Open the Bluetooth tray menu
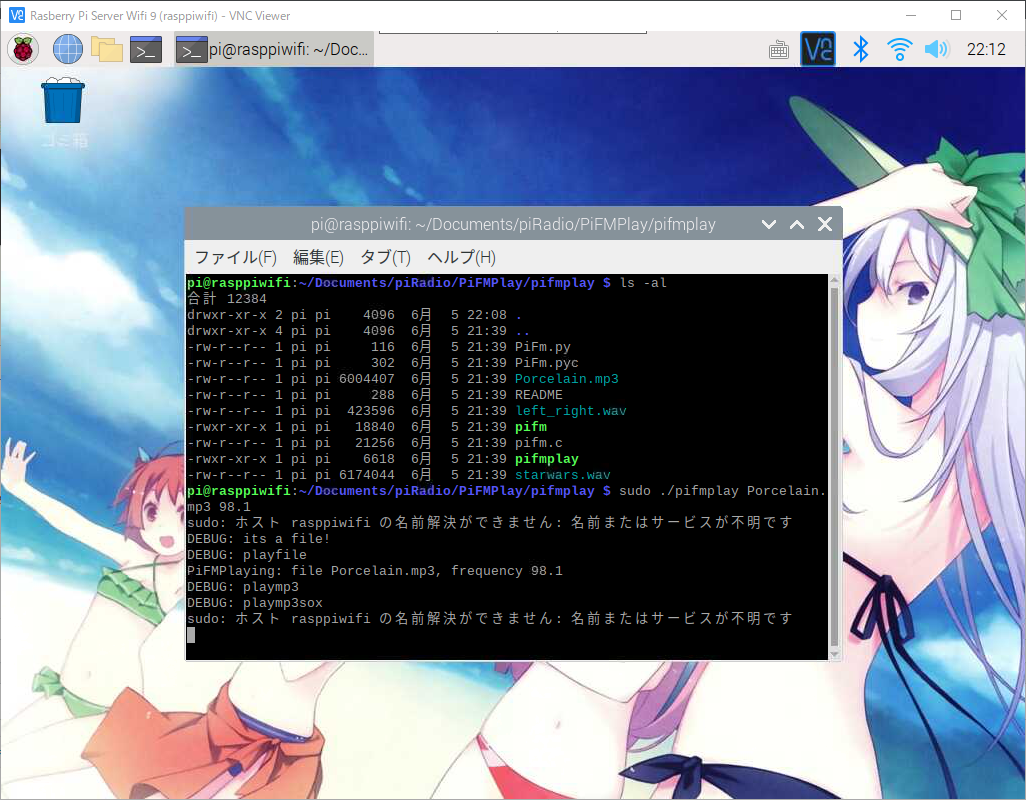The width and height of the screenshot is (1026, 800). coord(860,50)
